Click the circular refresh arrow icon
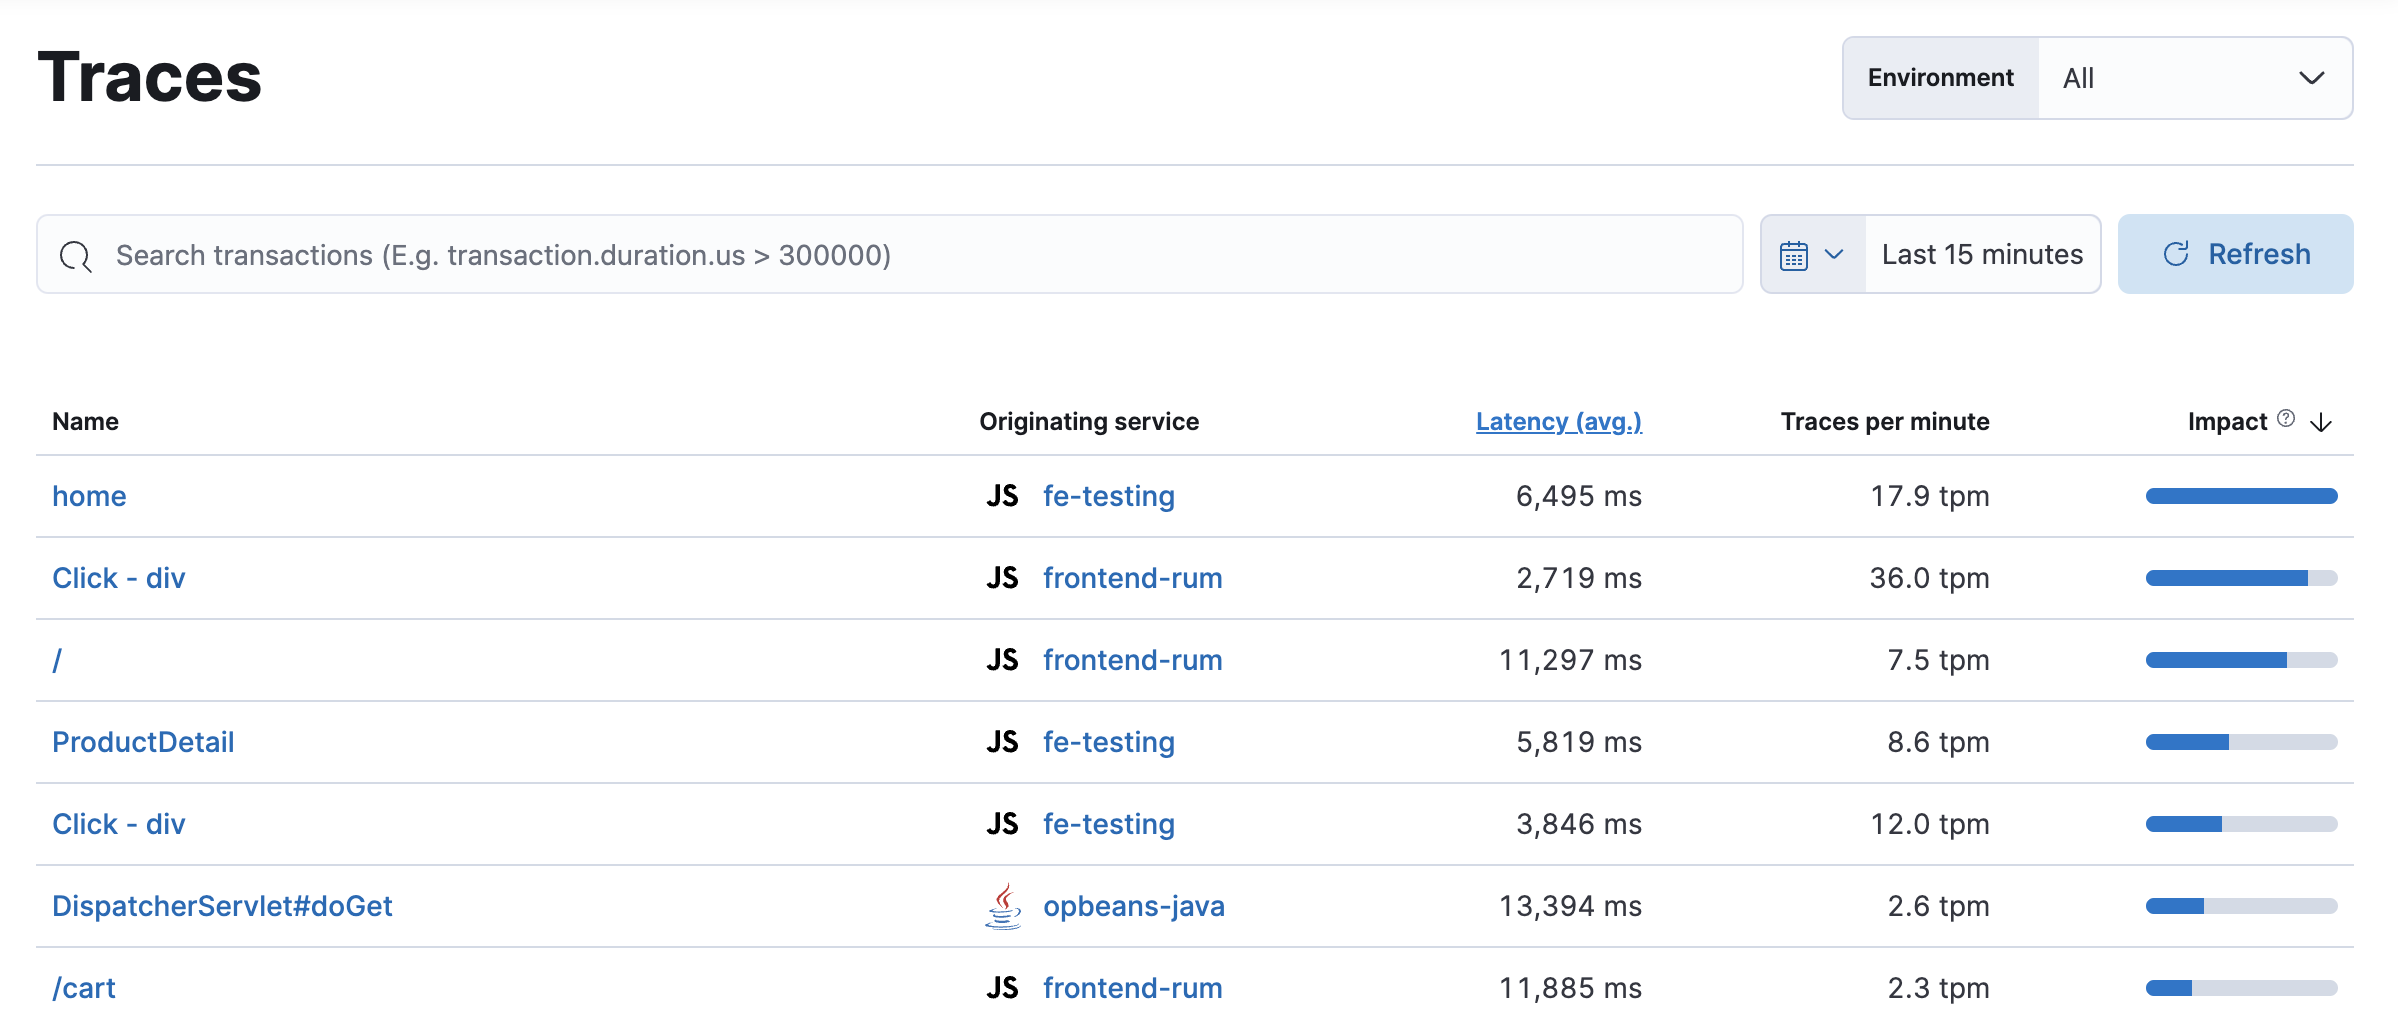This screenshot has width=2398, height=1028. (2179, 254)
